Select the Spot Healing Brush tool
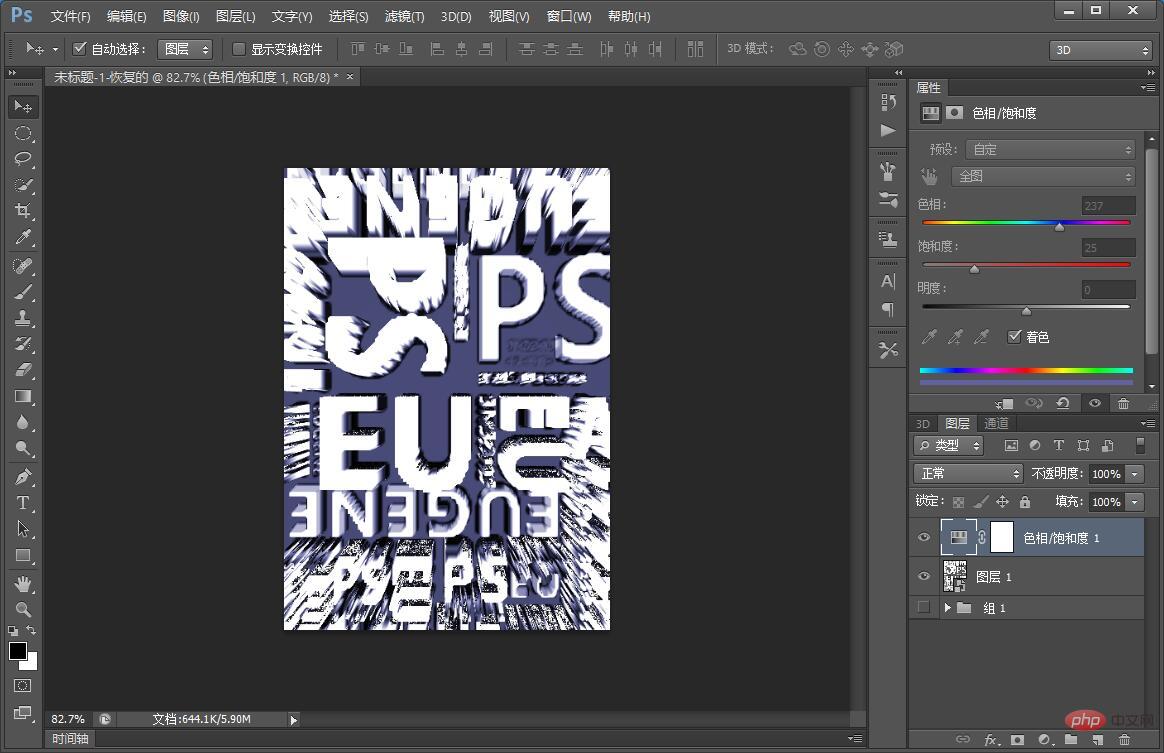Screen dimensions: 1164x753 [x=23, y=266]
